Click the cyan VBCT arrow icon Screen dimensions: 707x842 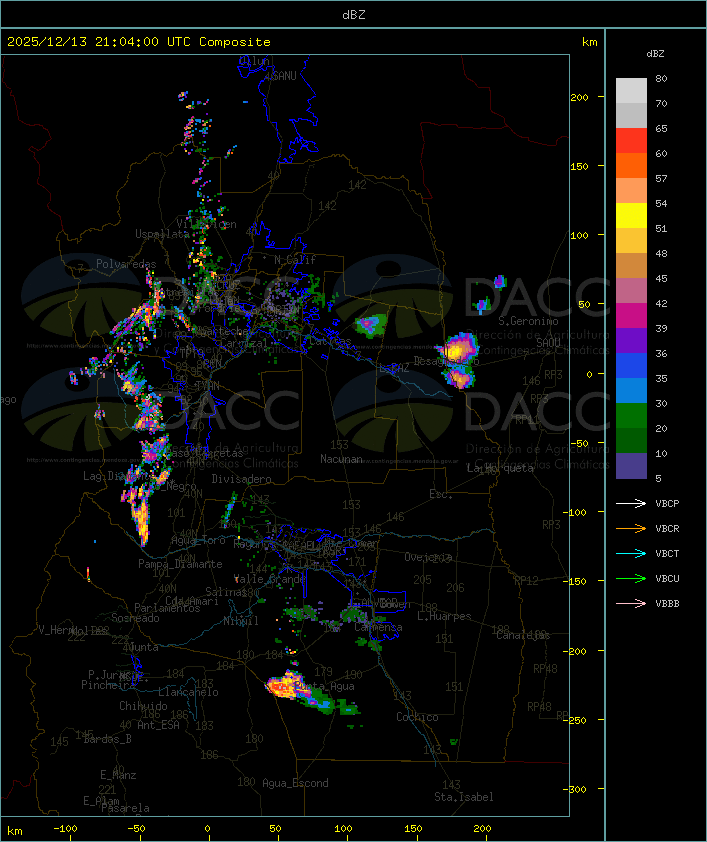point(631,553)
